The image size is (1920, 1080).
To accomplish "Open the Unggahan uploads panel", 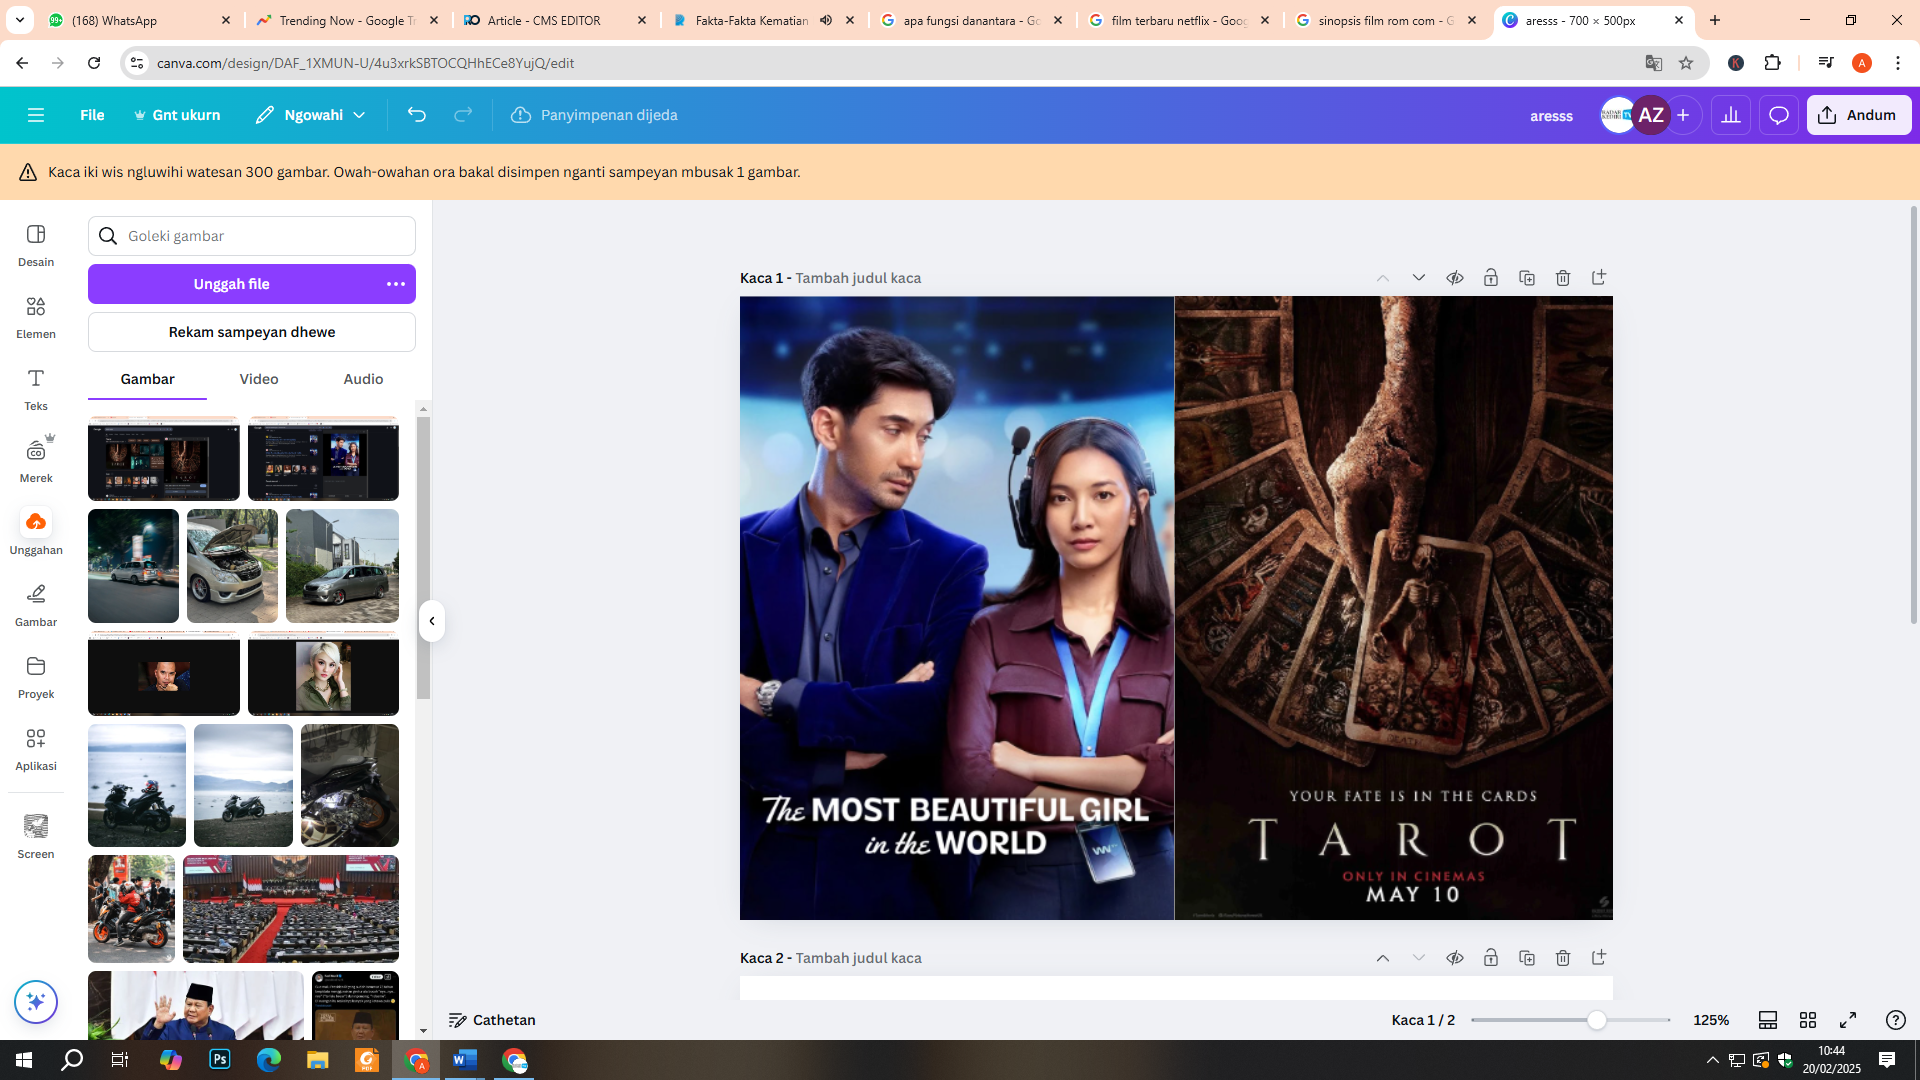I will coord(36,532).
